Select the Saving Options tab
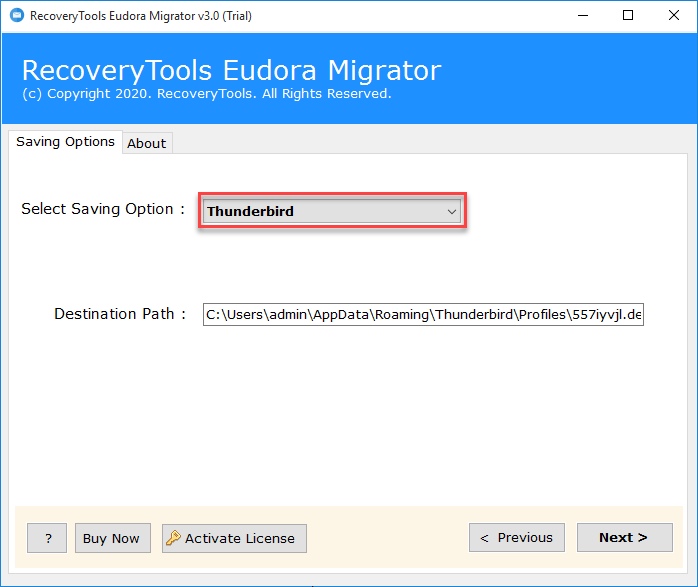 [65, 142]
